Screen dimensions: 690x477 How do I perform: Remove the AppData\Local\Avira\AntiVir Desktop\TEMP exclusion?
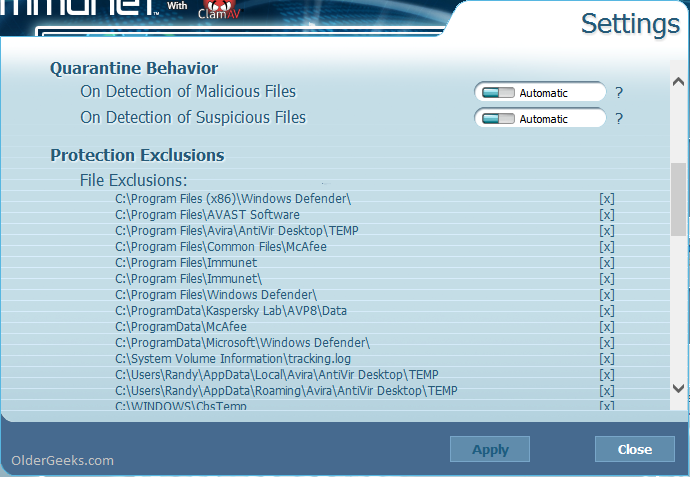coord(606,375)
